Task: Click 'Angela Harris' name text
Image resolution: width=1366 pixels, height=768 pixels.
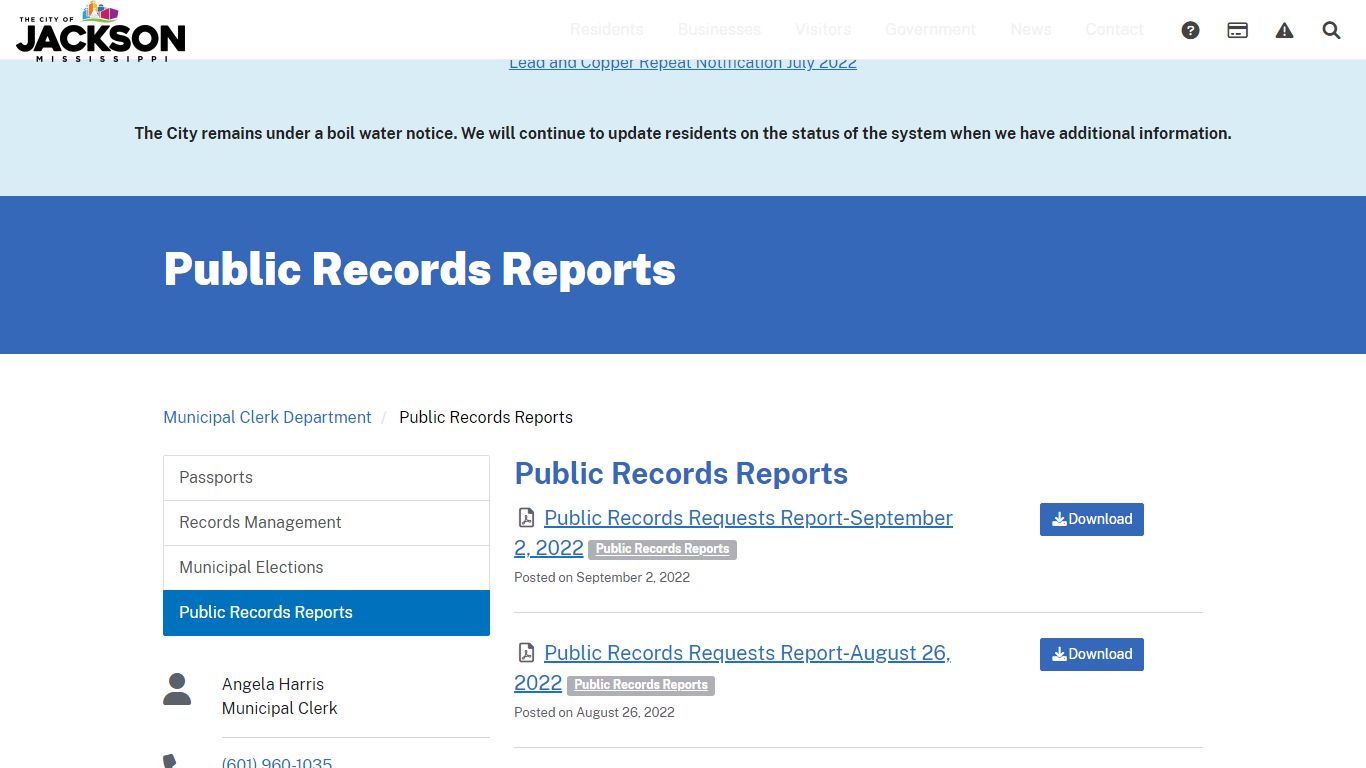Action: pyautogui.click(x=273, y=684)
